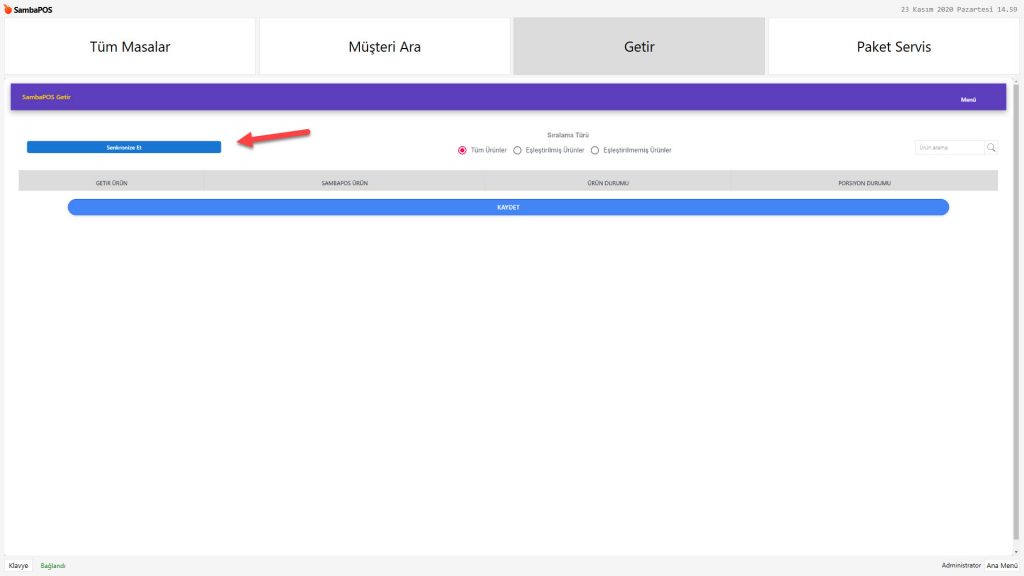1024x576 pixels.
Task: Open the Tüm Masalar tab
Action: pyautogui.click(x=130, y=47)
